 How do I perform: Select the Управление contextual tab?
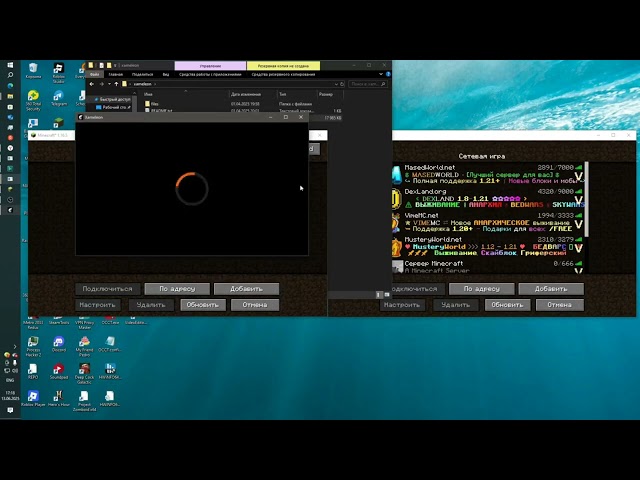[210, 65]
